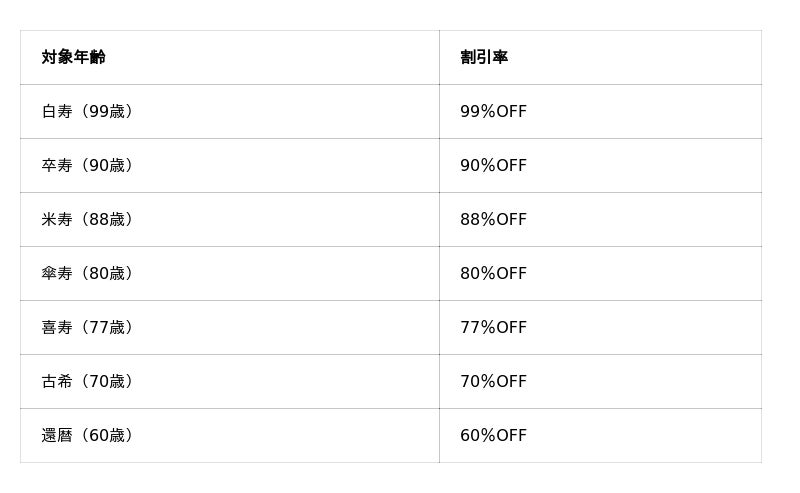Click the 割引率 column header
Image resolution: width=800 pixels, height=493 pixels.
(484, 57)
